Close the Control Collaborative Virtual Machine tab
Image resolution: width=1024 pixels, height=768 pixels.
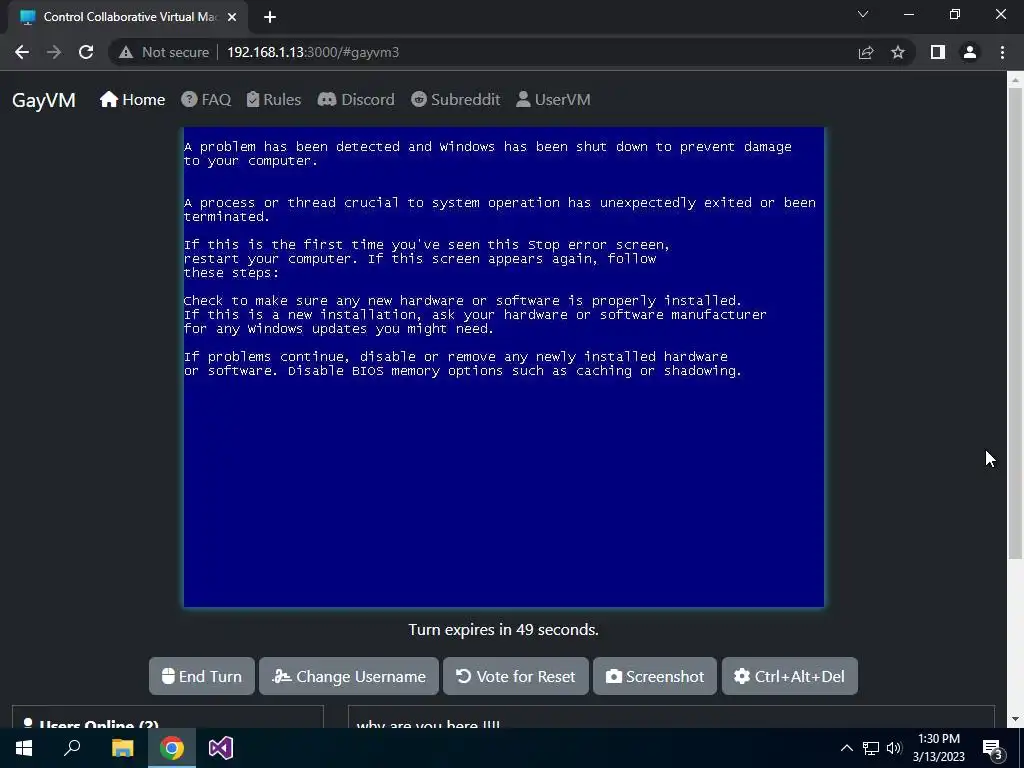[x=232, y=17]
